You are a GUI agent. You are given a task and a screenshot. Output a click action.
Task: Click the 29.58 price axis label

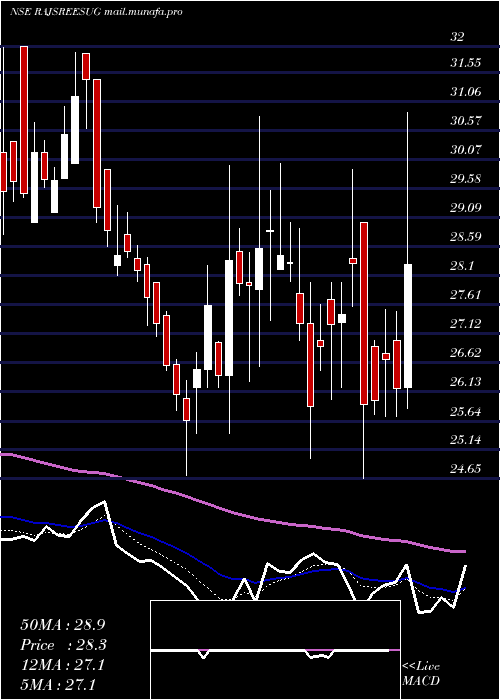coord(465,179)
